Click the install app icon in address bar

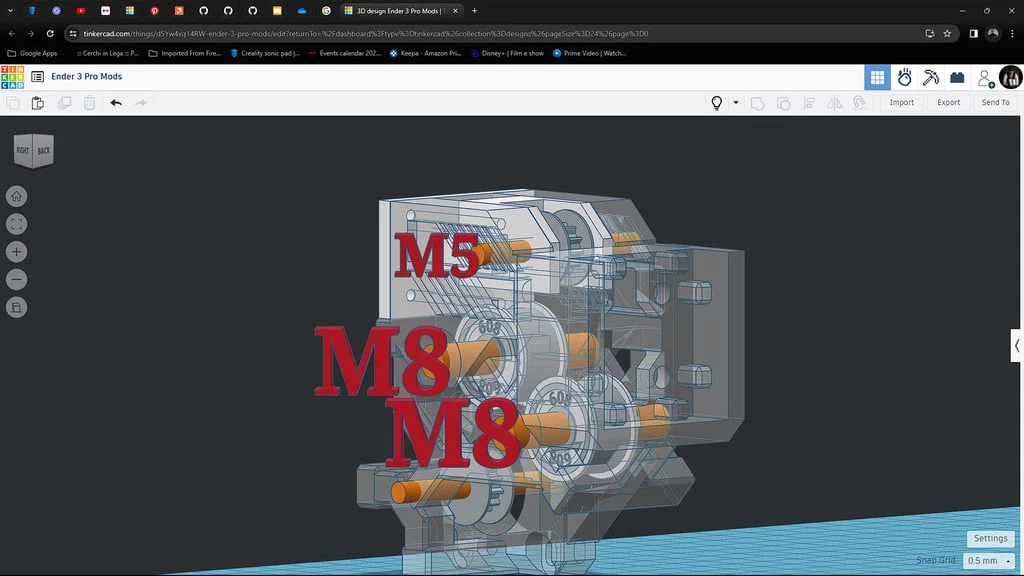930,33
